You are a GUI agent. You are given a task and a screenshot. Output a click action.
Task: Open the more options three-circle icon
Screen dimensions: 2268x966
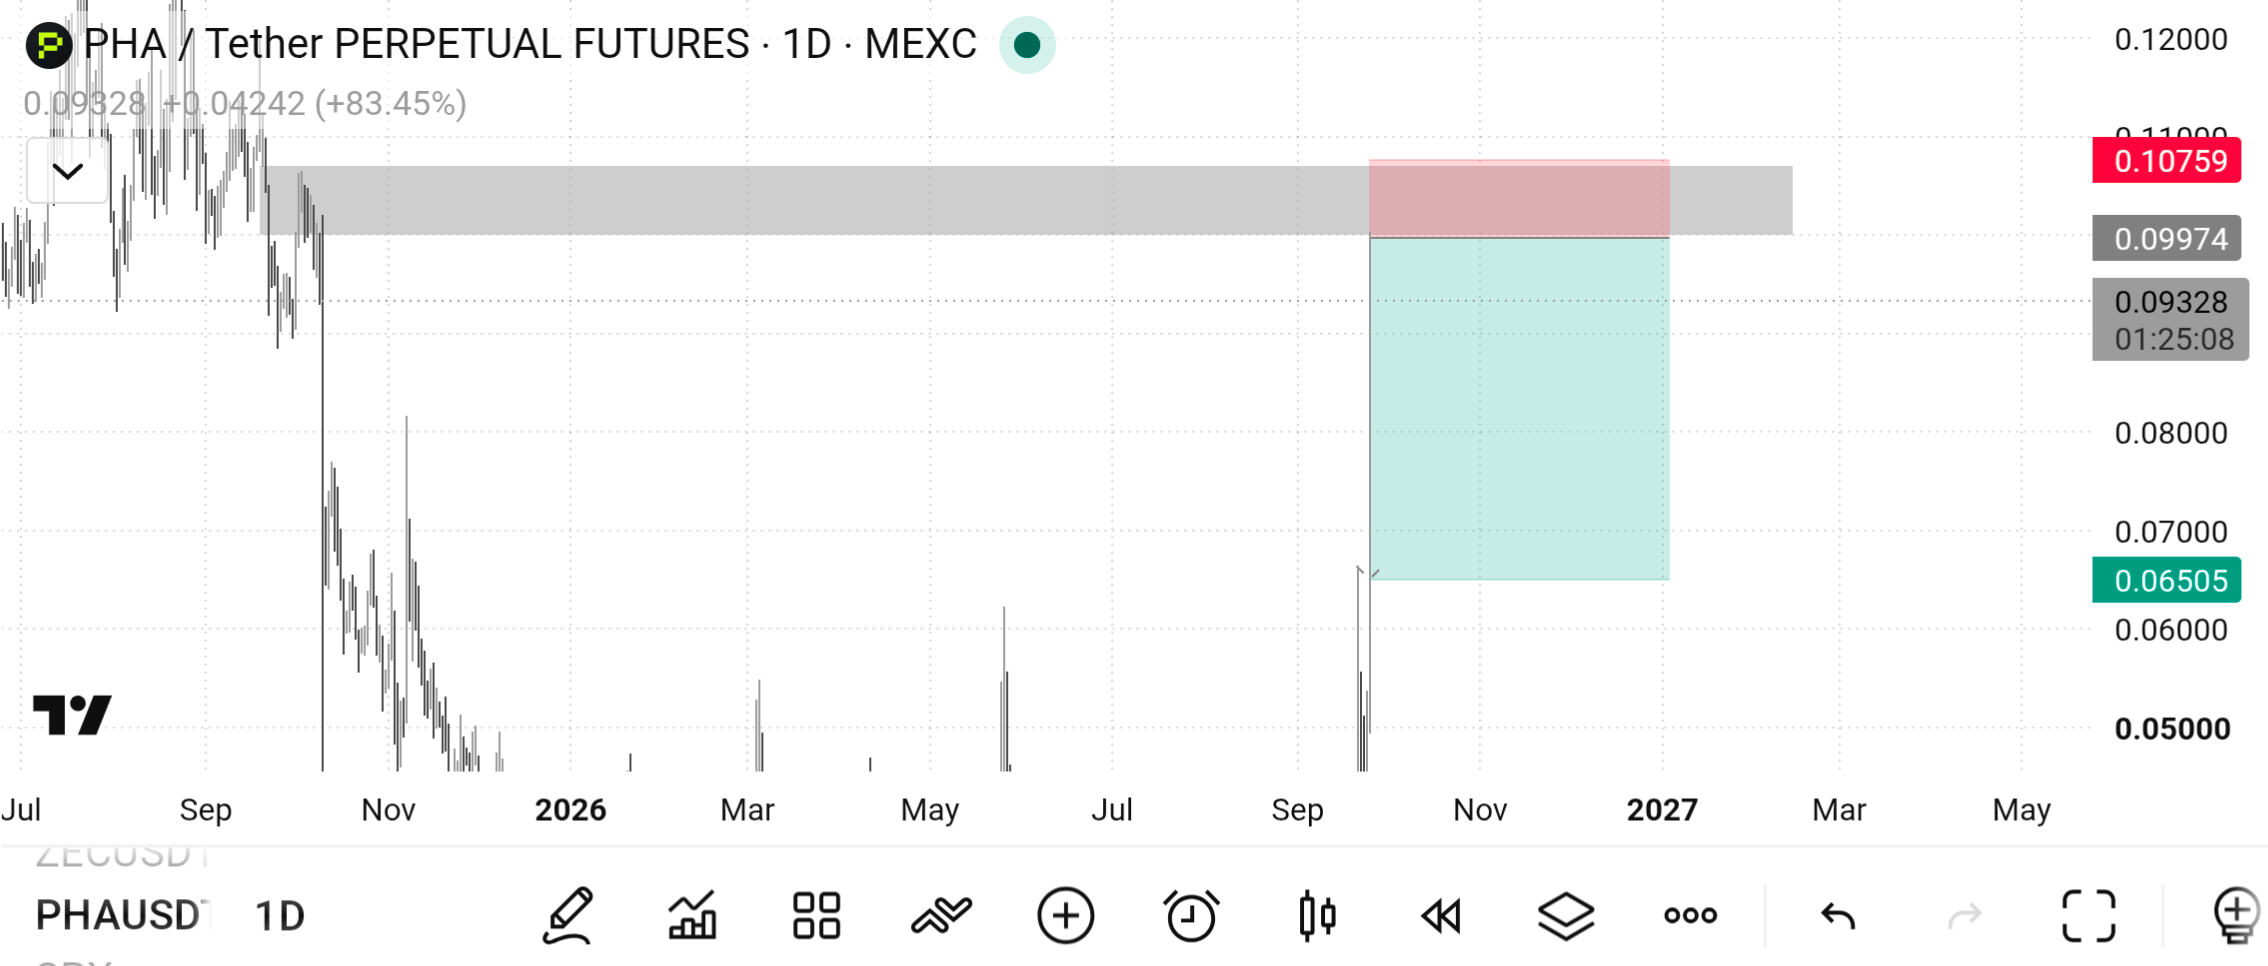coord(1690,915)
